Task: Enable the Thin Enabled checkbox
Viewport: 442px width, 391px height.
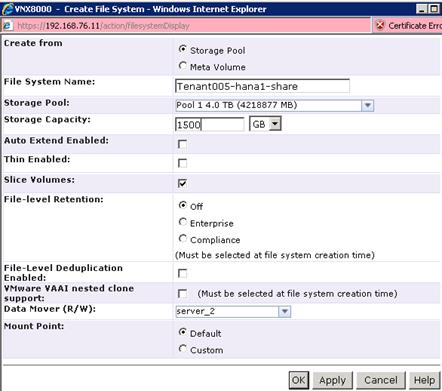Action: point(182,163)
